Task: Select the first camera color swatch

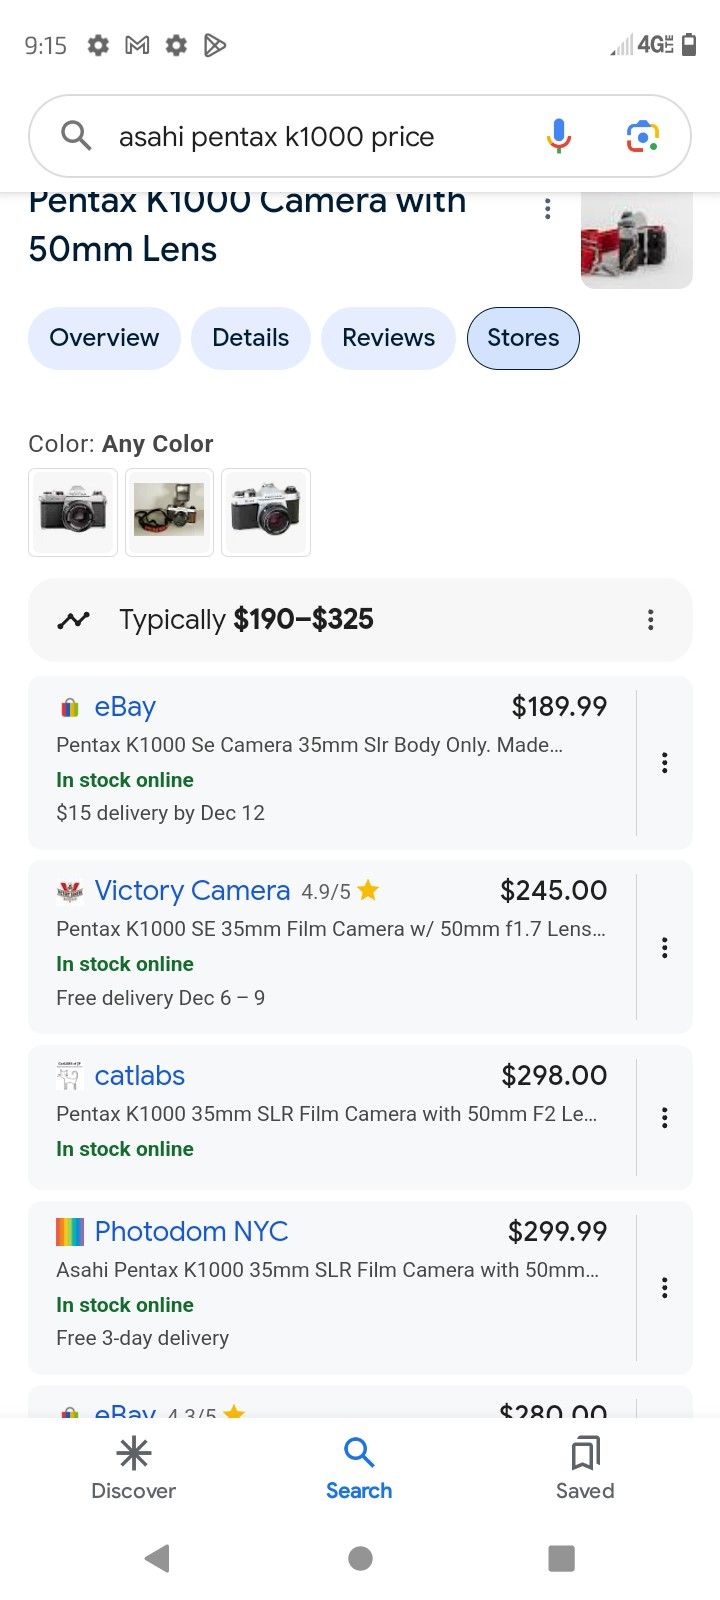Action: coord(73,512)
